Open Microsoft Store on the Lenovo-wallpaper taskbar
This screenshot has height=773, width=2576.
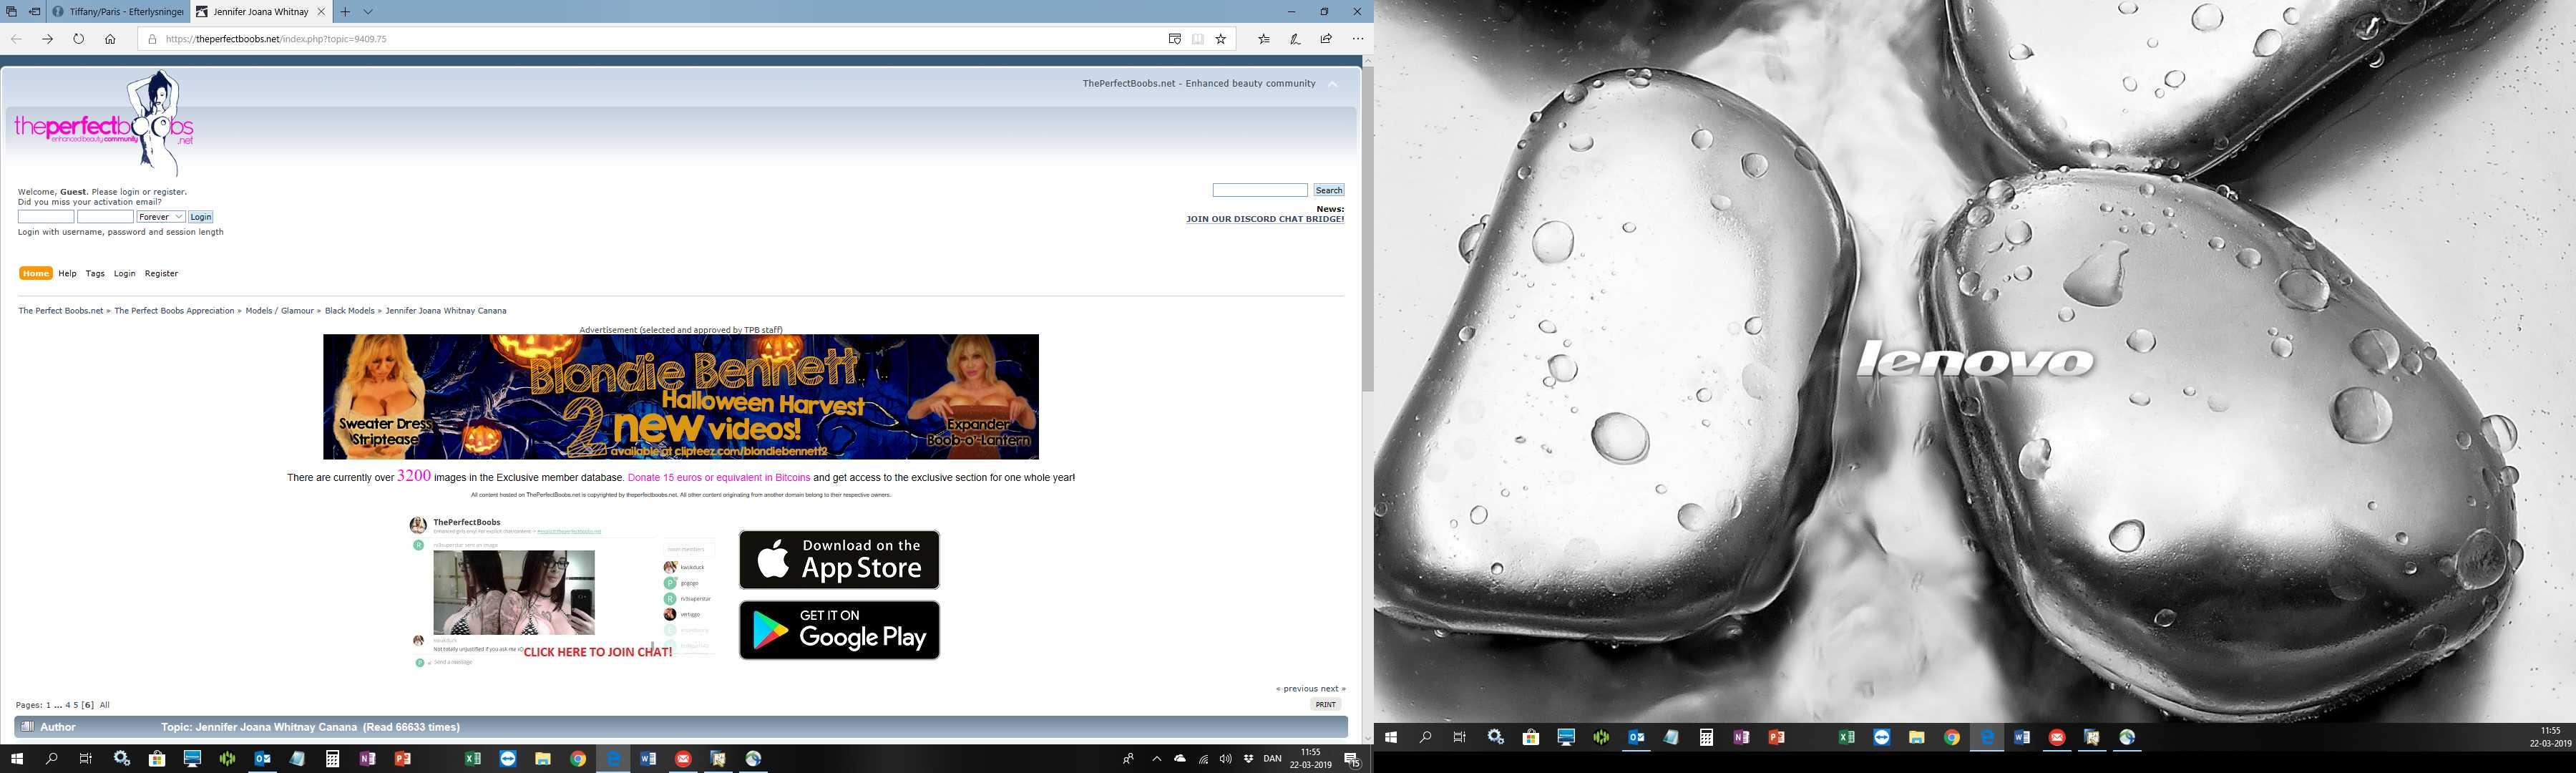coord(1530,737)
